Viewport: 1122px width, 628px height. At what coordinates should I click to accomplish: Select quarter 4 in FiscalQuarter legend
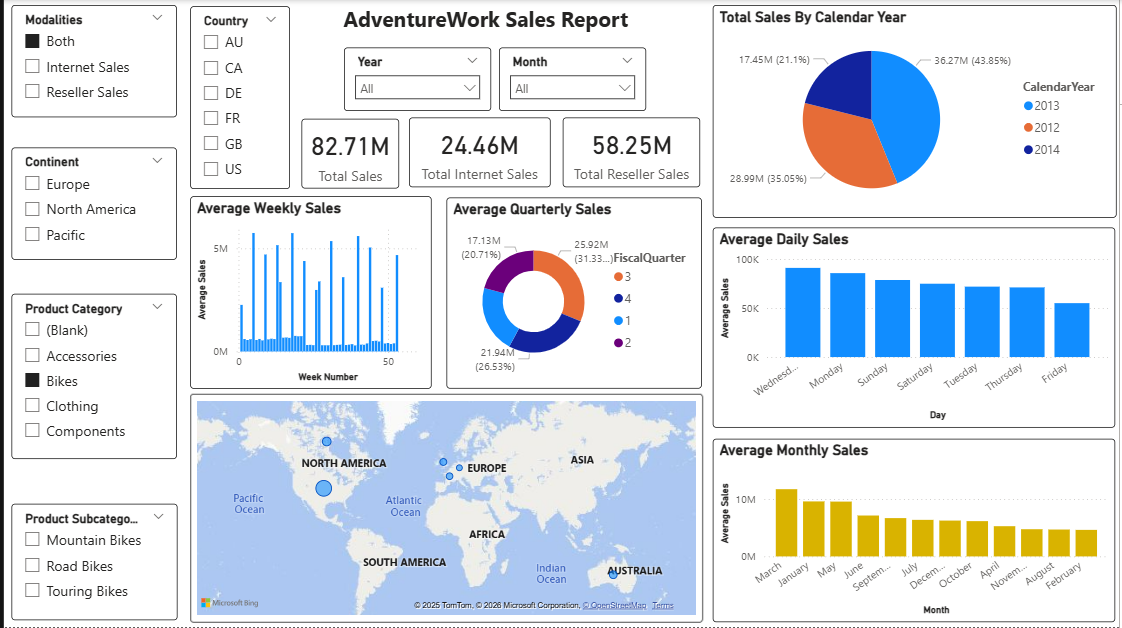pyautogui.click(x=623, y=299)
